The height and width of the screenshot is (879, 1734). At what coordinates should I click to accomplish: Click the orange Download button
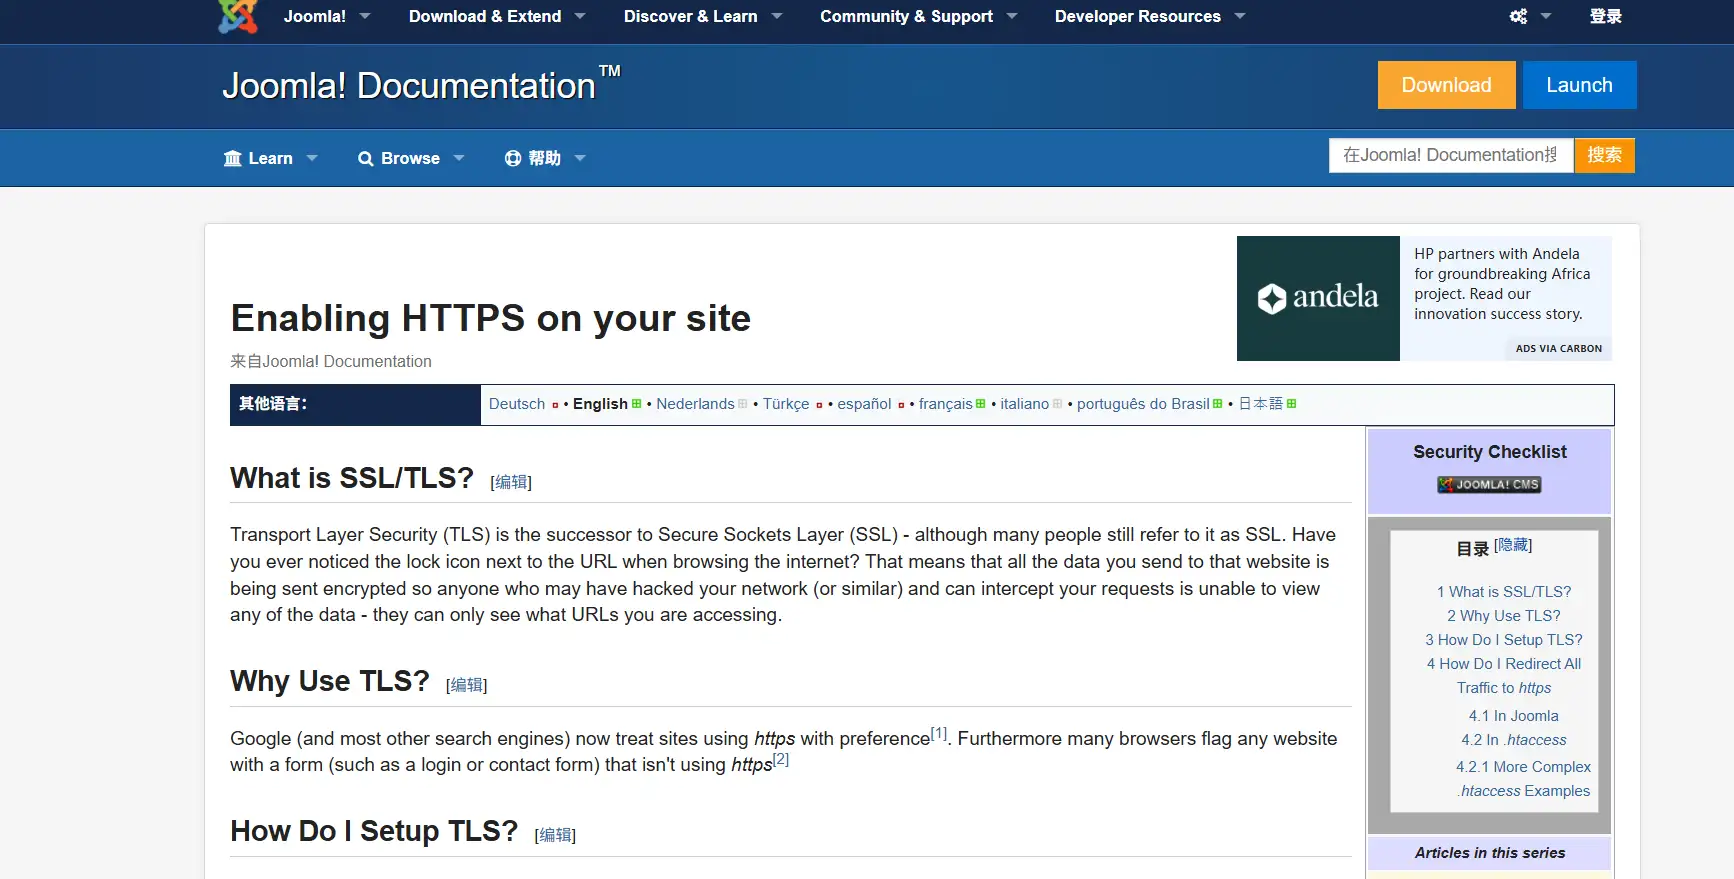coord(1446,85)
